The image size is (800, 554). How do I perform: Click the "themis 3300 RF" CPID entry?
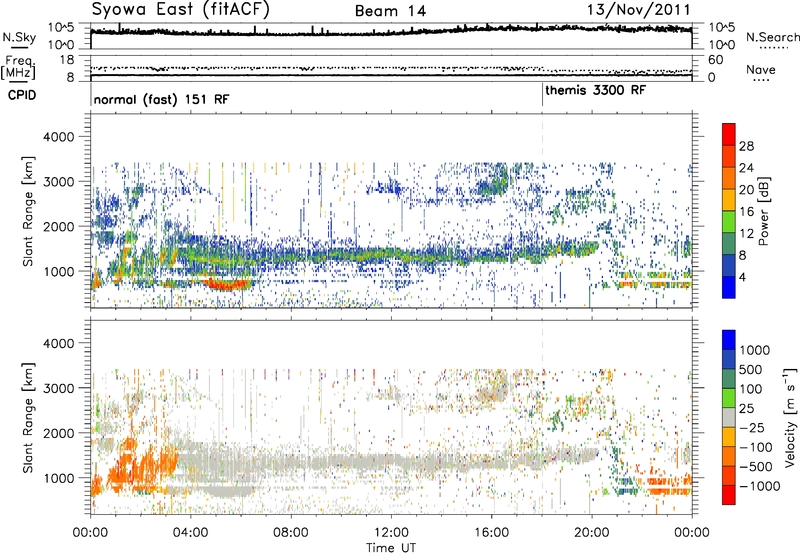pos(595,90)
